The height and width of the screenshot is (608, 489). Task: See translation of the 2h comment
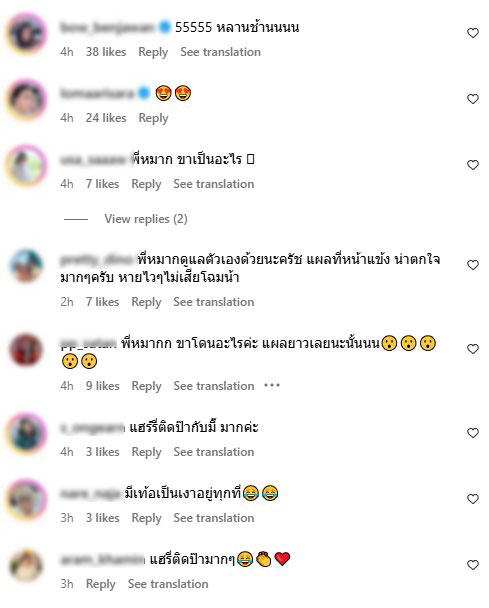tap(214, 302)
